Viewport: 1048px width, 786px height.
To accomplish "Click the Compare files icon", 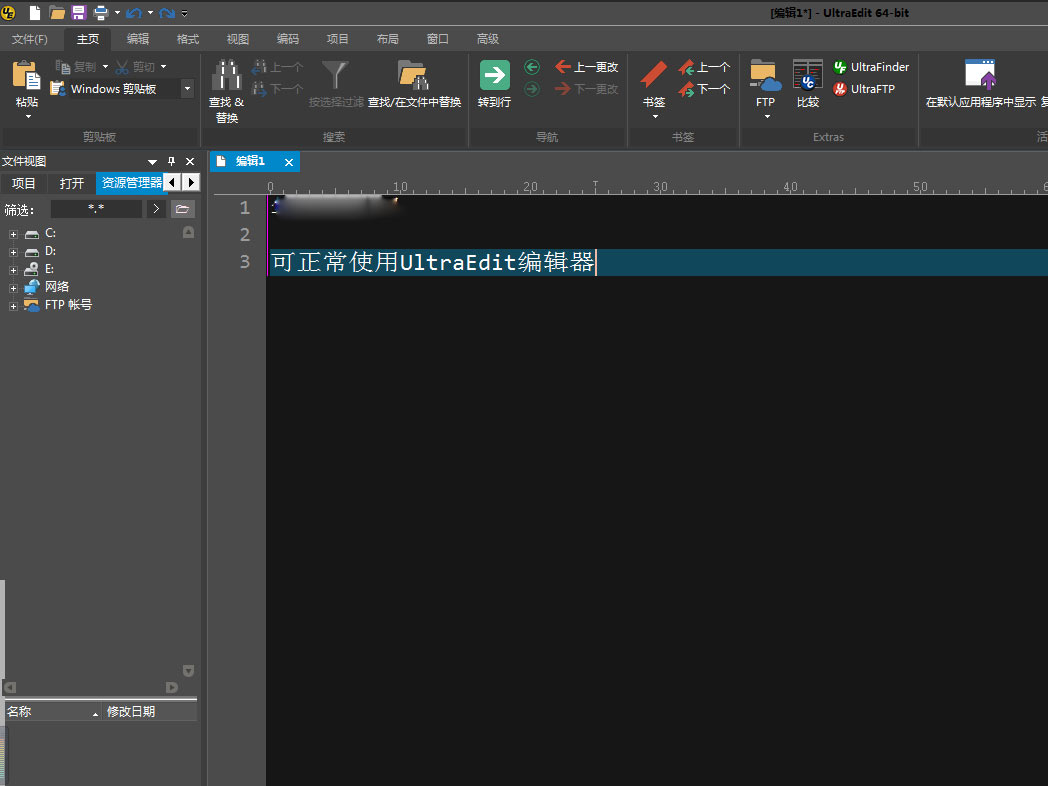I will (807, 76).
